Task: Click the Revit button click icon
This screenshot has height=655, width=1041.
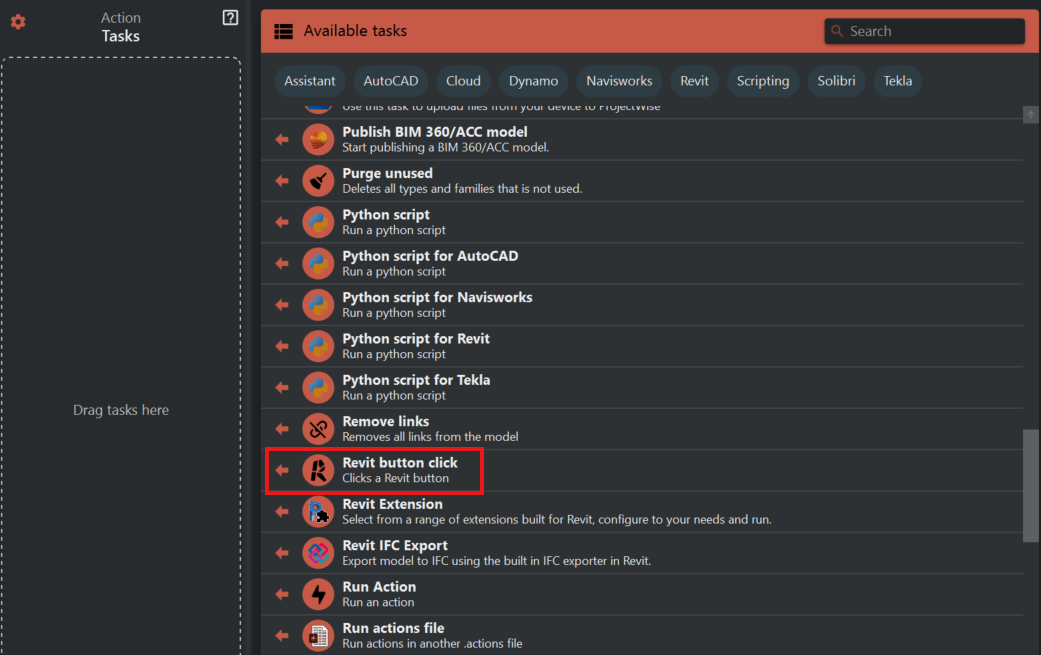Action: pyautogui.click(x=318, y=470)
